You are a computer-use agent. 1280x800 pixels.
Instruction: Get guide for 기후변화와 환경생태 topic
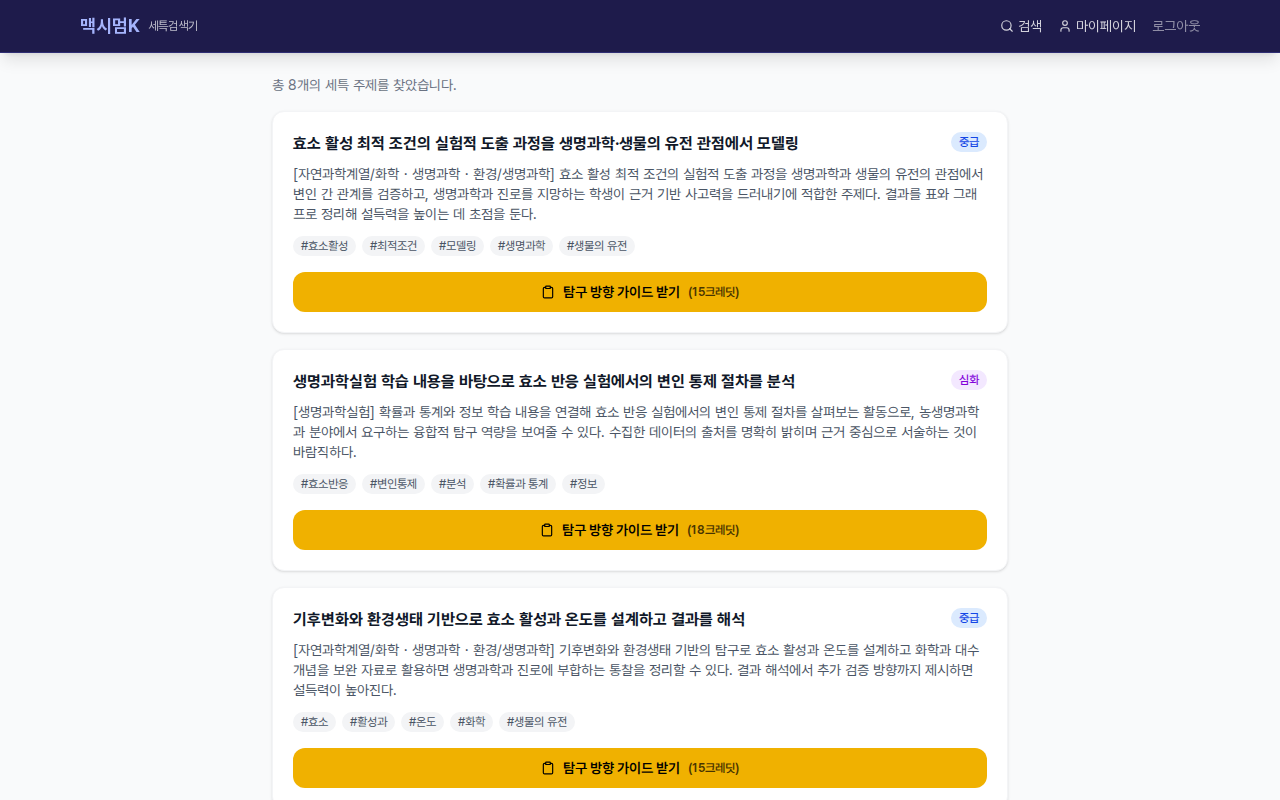[640, 768]
